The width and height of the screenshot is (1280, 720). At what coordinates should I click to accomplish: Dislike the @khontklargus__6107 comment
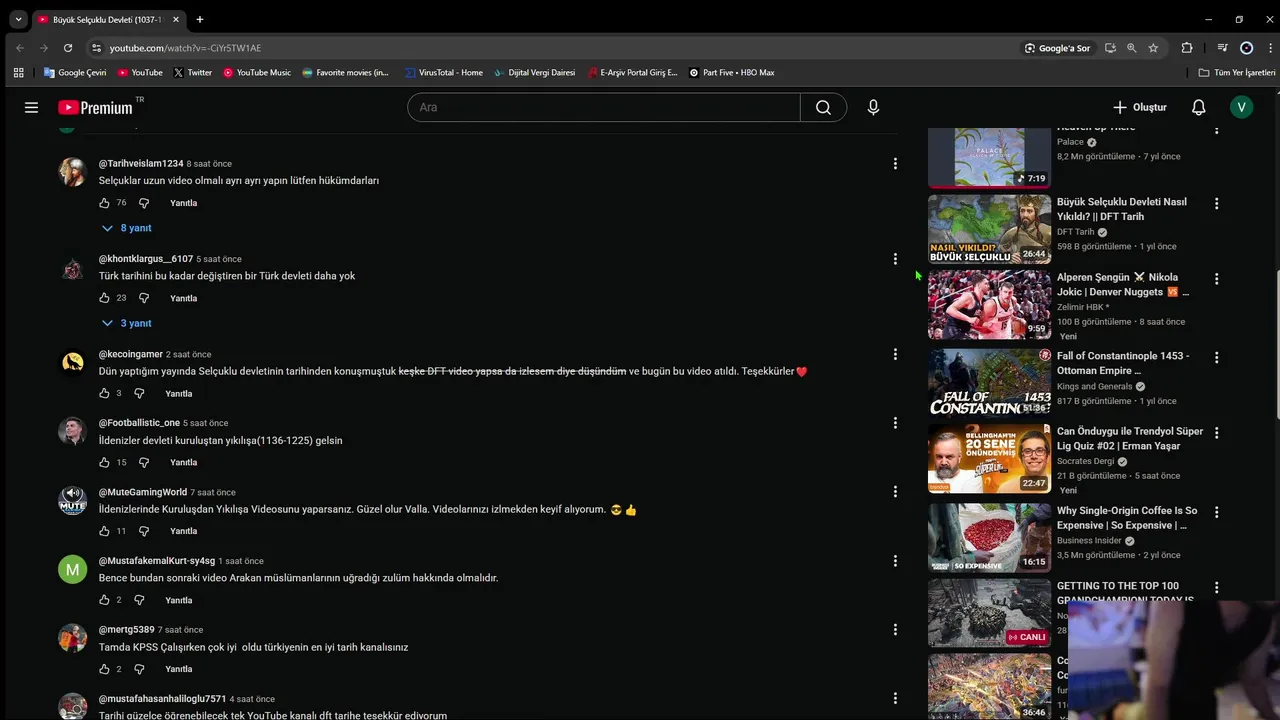click(144, 298)
